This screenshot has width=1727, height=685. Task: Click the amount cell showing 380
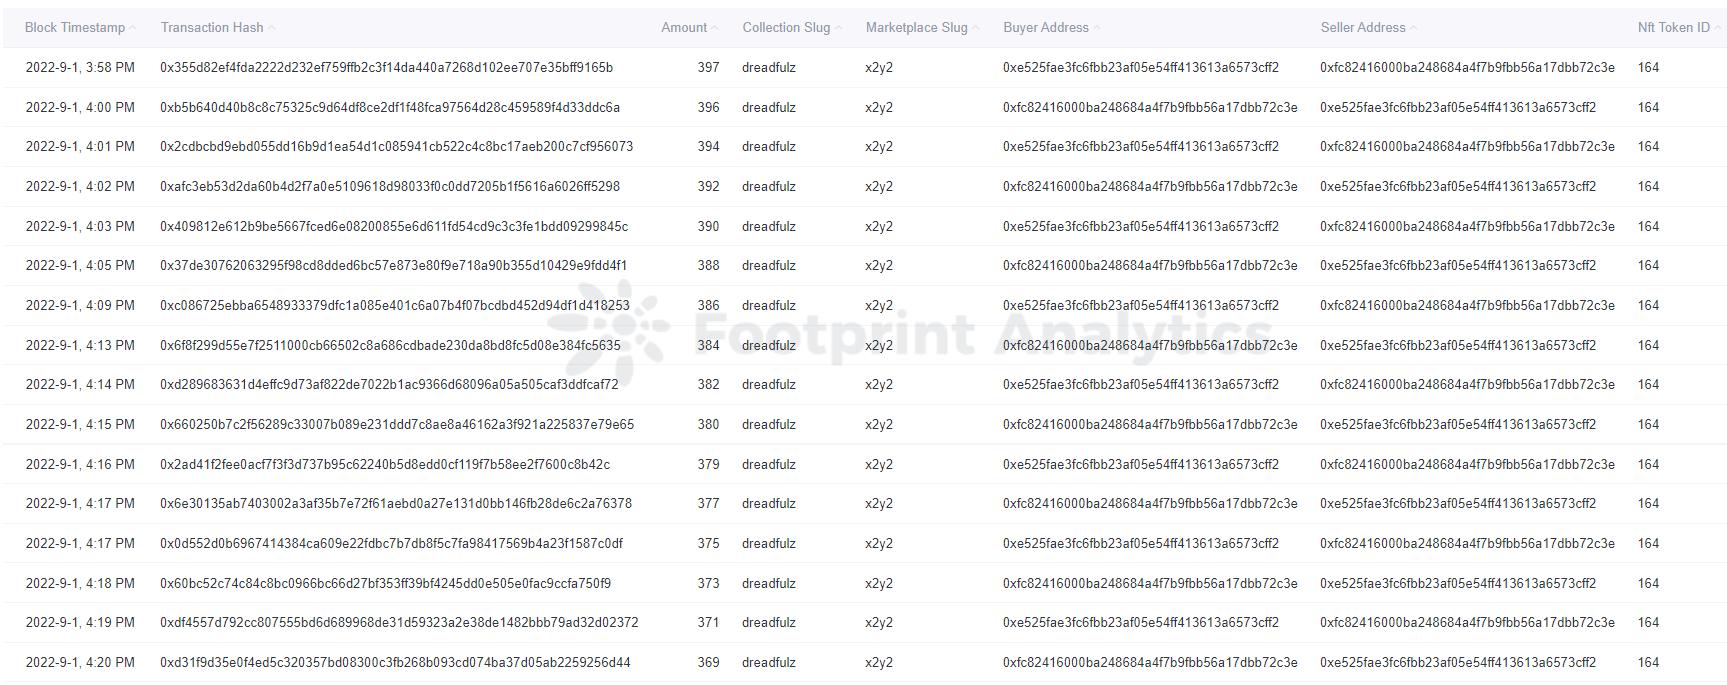tap(708, 425)
